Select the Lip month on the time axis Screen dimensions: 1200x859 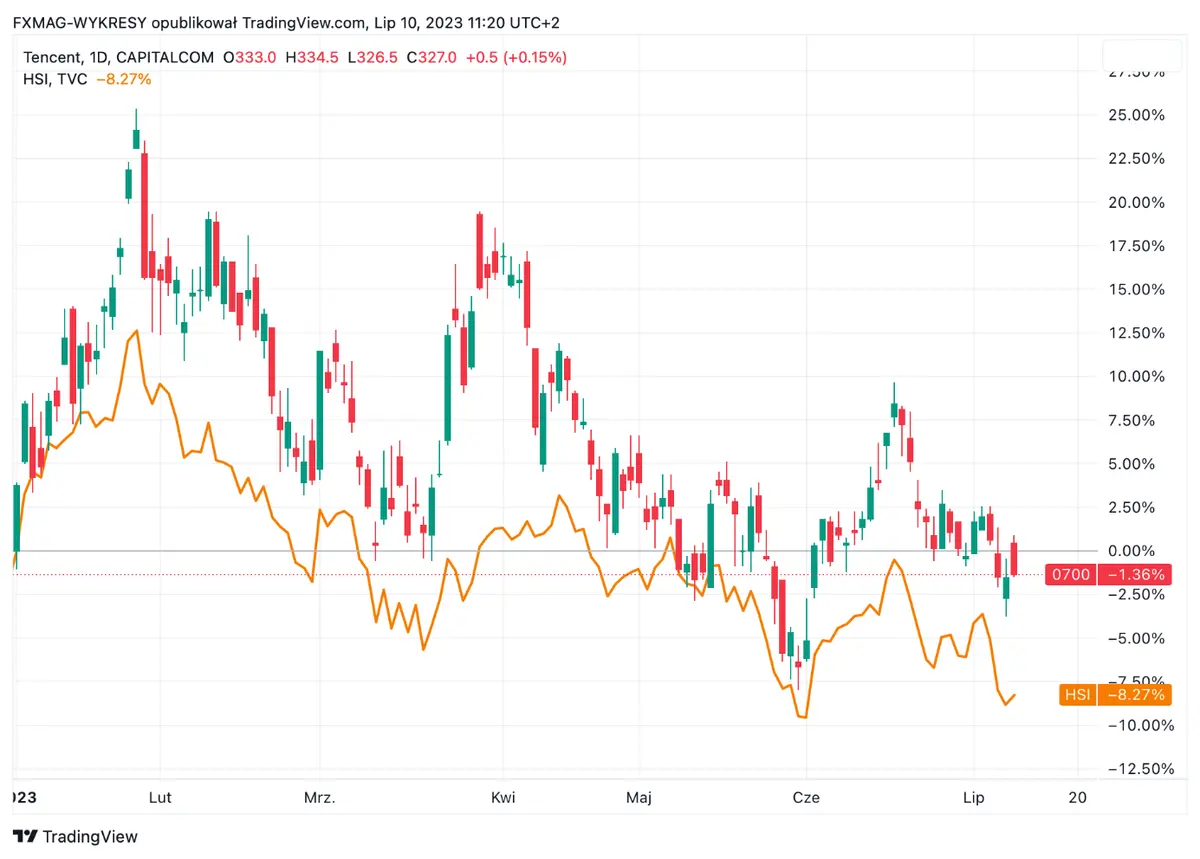973,798
